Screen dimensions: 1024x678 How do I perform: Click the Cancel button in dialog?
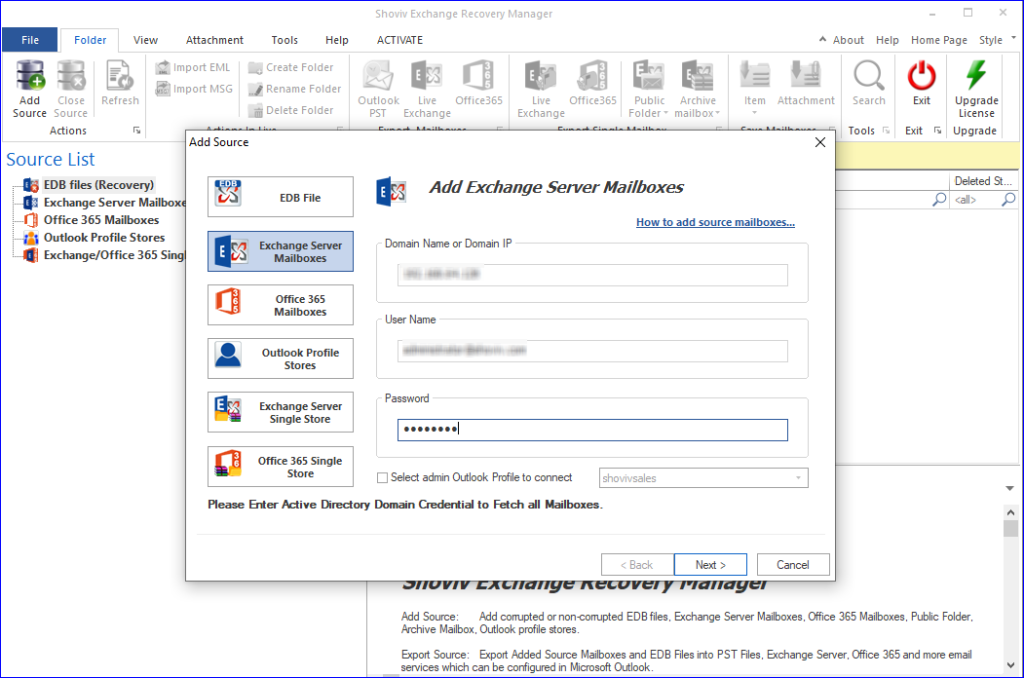coord(793,565)
